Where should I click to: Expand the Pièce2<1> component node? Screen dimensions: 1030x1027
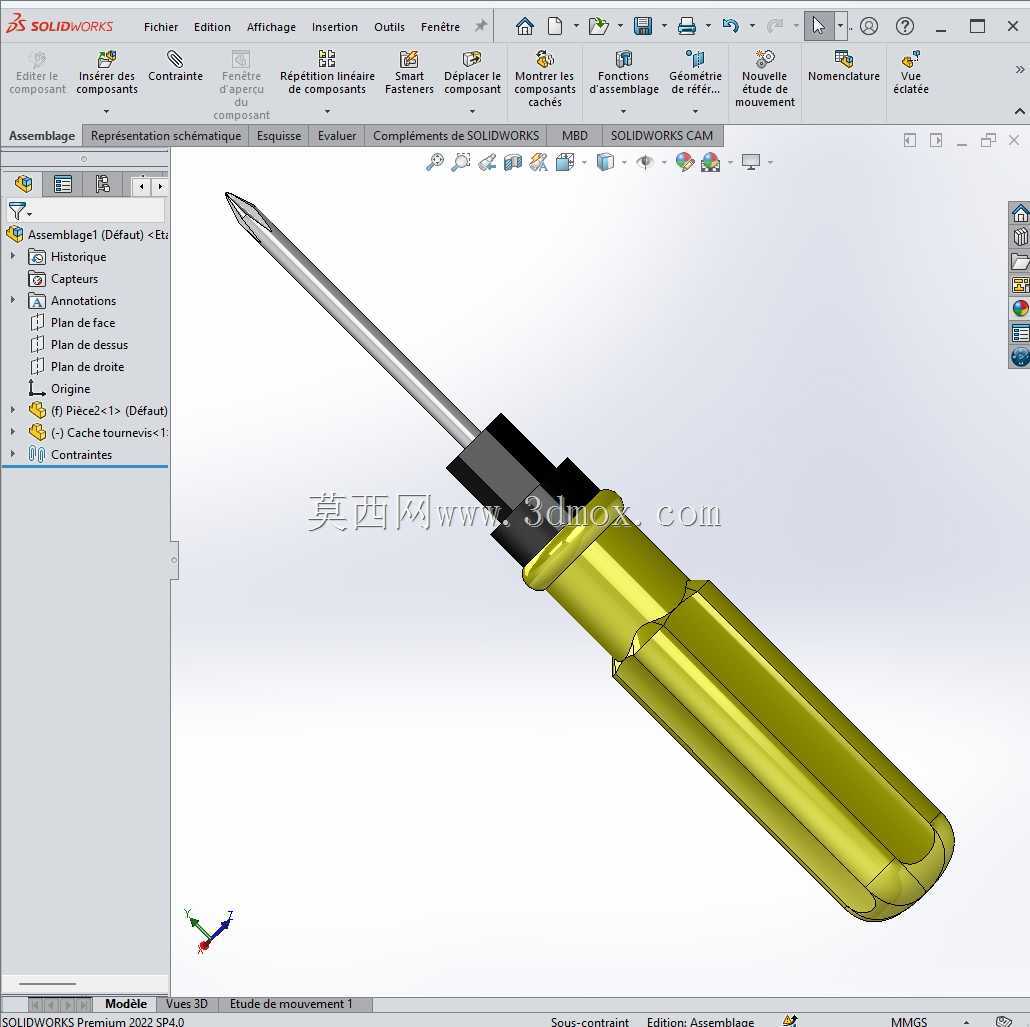12,410
